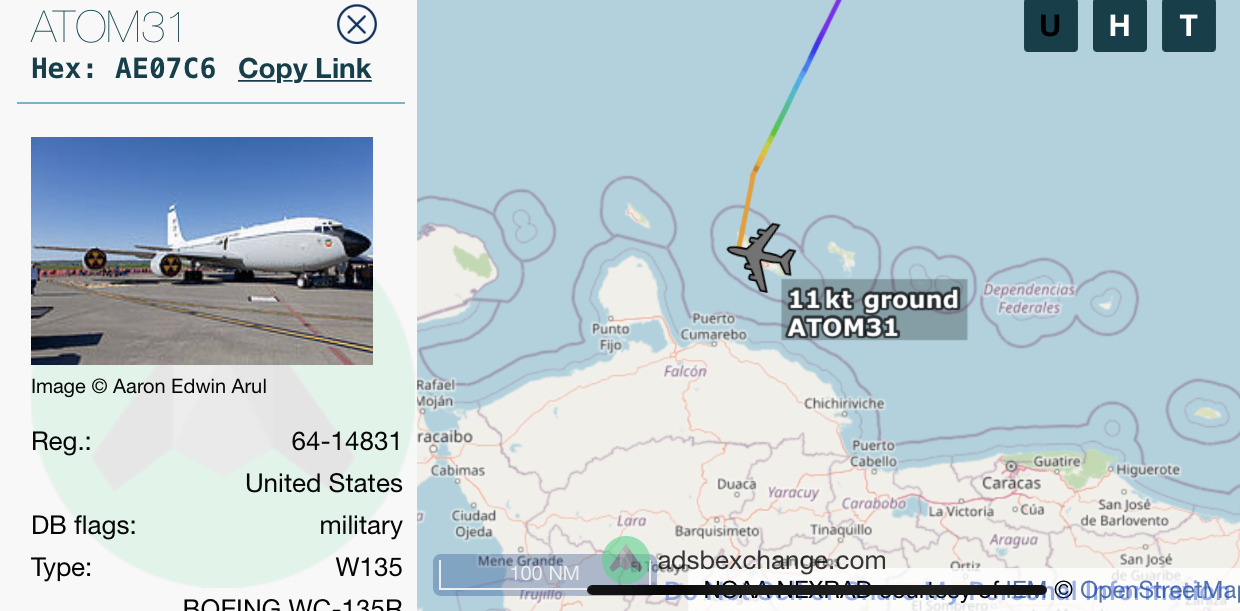Click the Puerto Cabello map label
1240x611 pixels.
click(874, 453)
